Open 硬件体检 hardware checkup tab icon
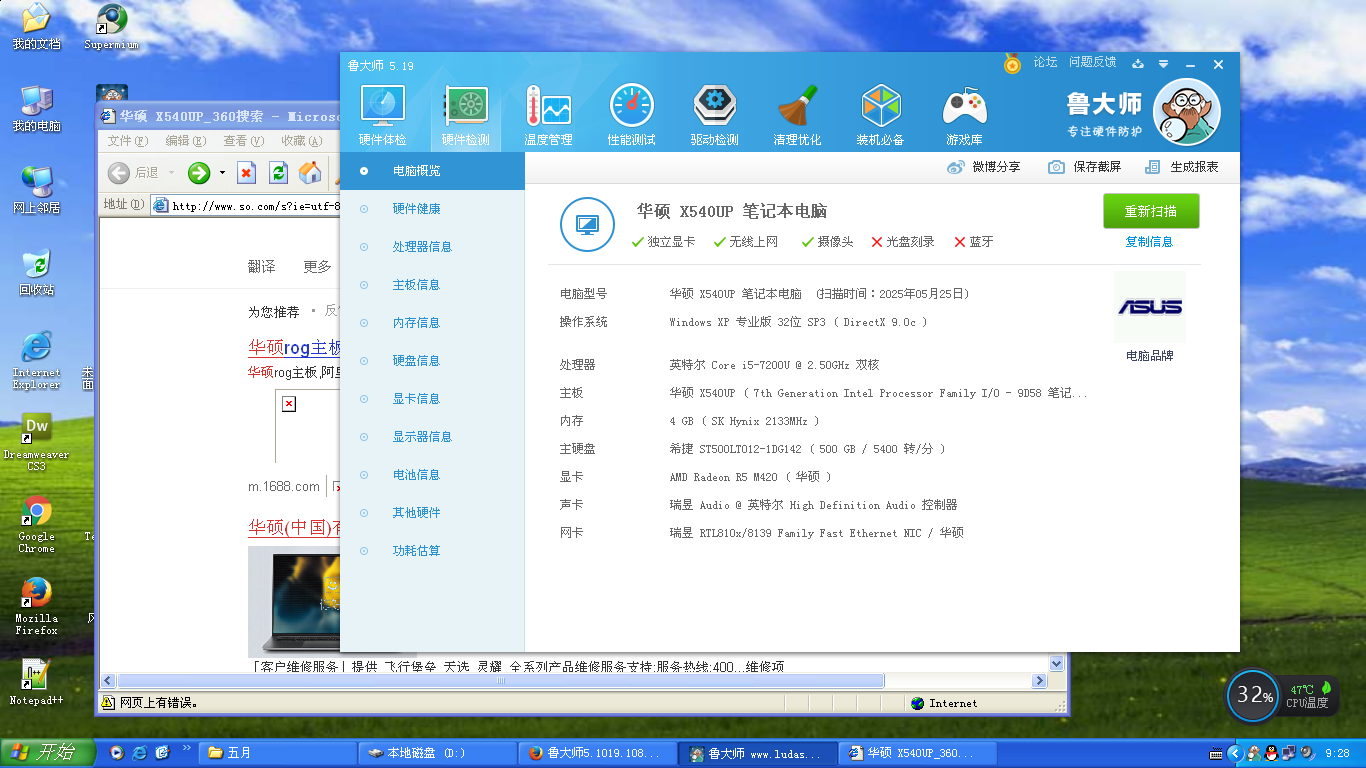Image resolution: width=1366 pixels, height=768 pixels. pyautogui.click(x=382, y=106)
